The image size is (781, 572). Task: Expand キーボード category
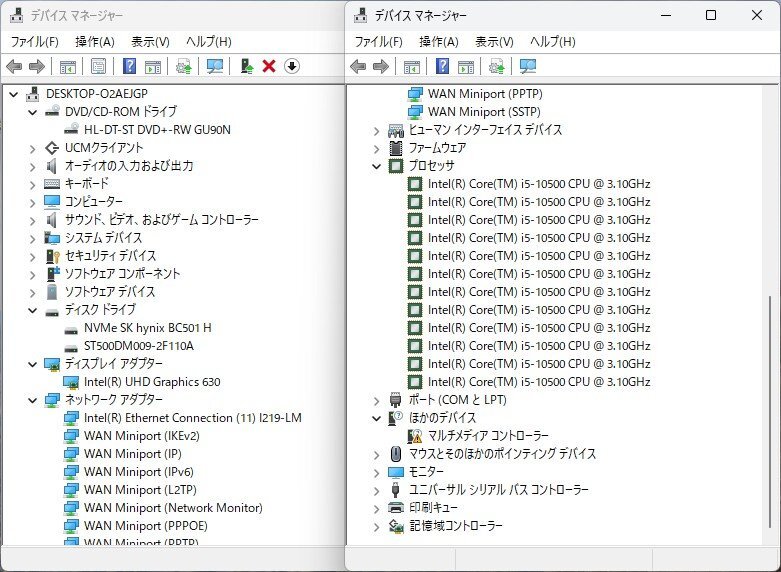pyautogui.click(x=33, y=184)
